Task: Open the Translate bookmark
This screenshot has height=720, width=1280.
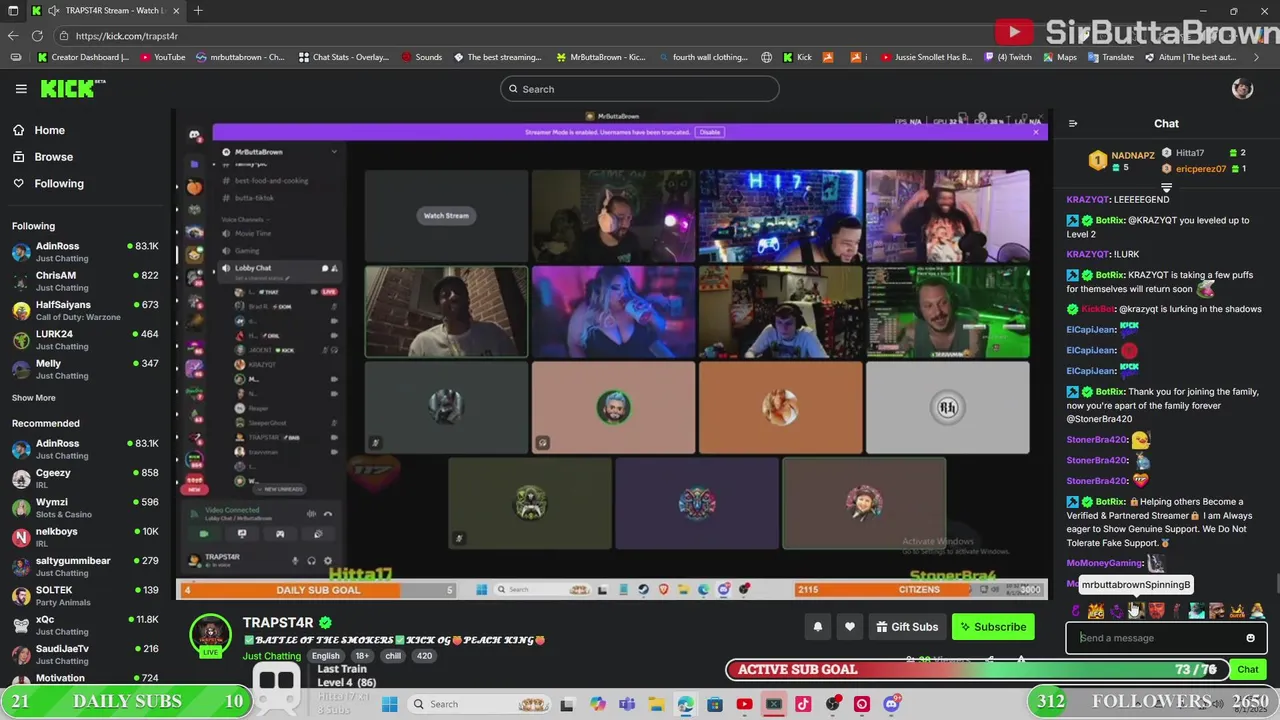Action: coord(1110,58)
